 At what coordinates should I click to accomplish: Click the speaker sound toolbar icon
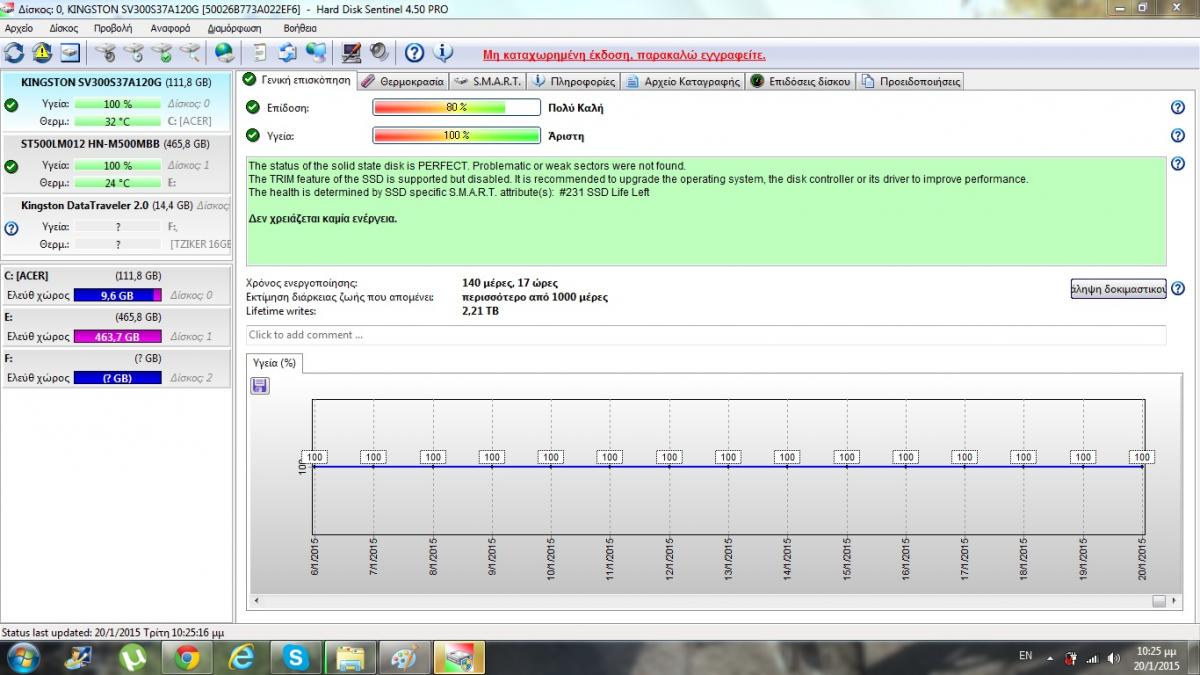(379, 52)
